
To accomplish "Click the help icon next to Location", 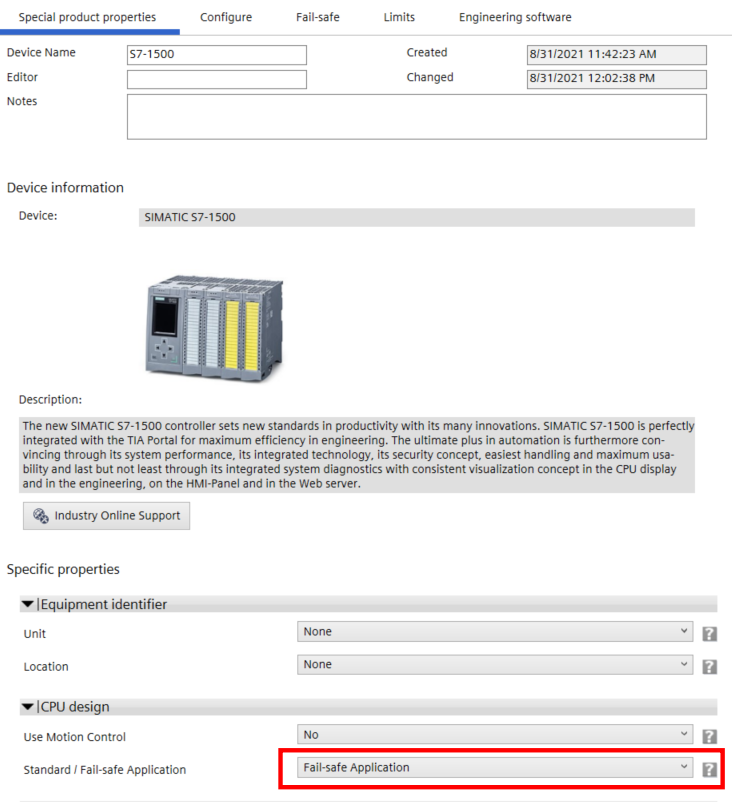I will click(709, 667).
